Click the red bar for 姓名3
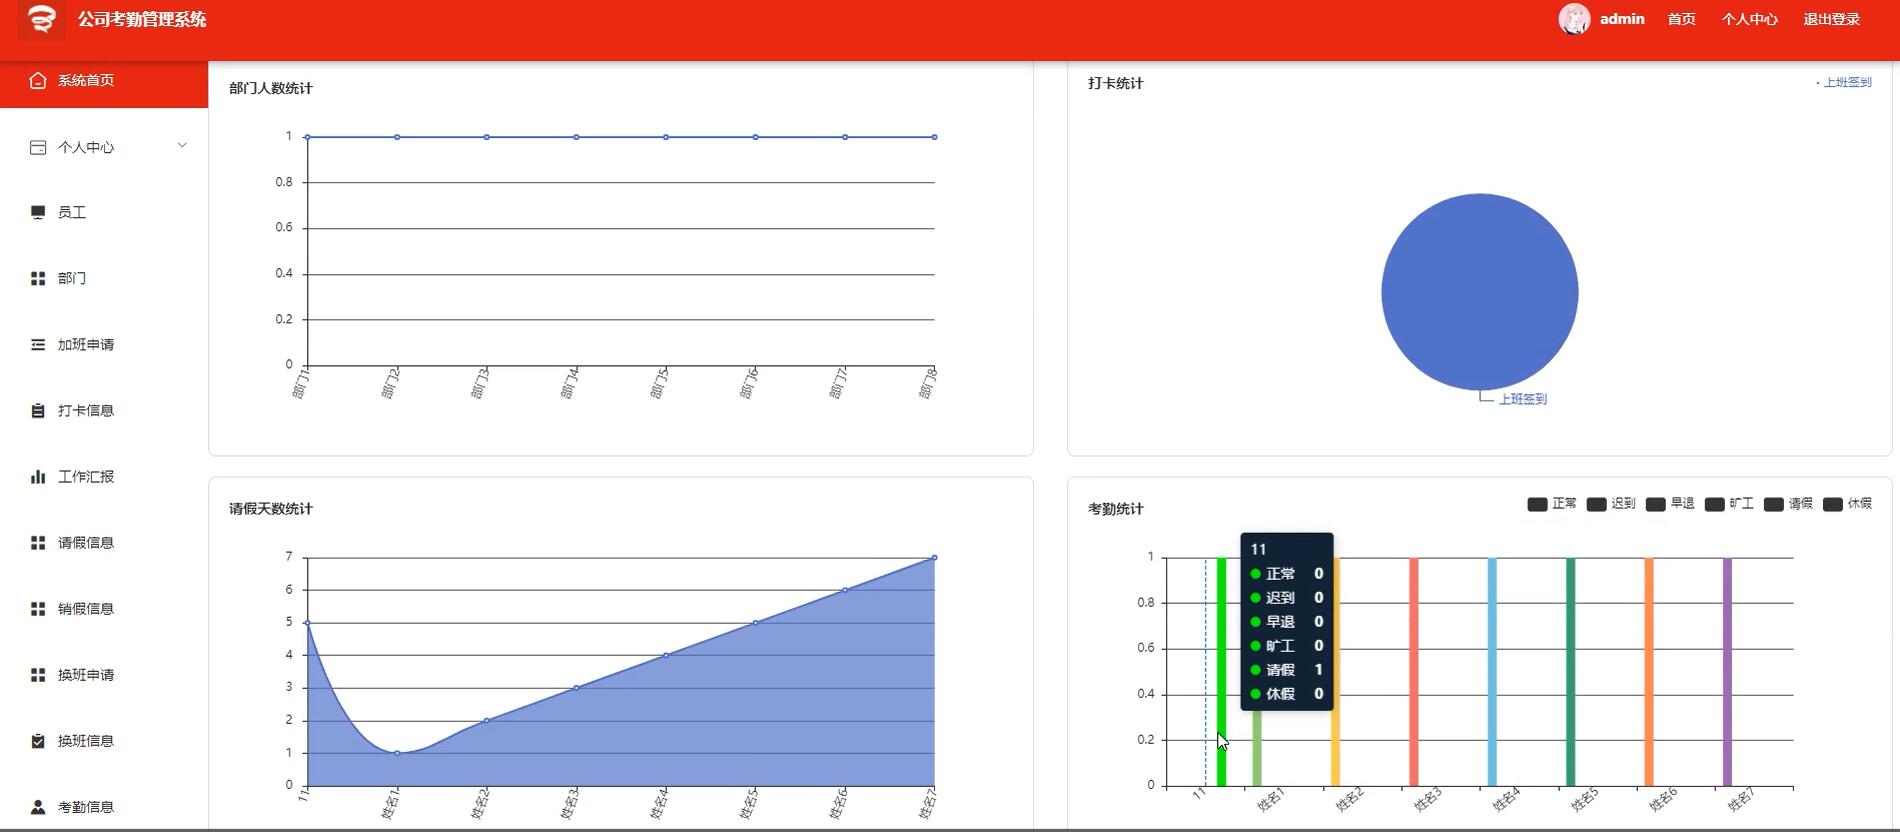This screenshot has width=1900, height=832. pos(1413,672)
